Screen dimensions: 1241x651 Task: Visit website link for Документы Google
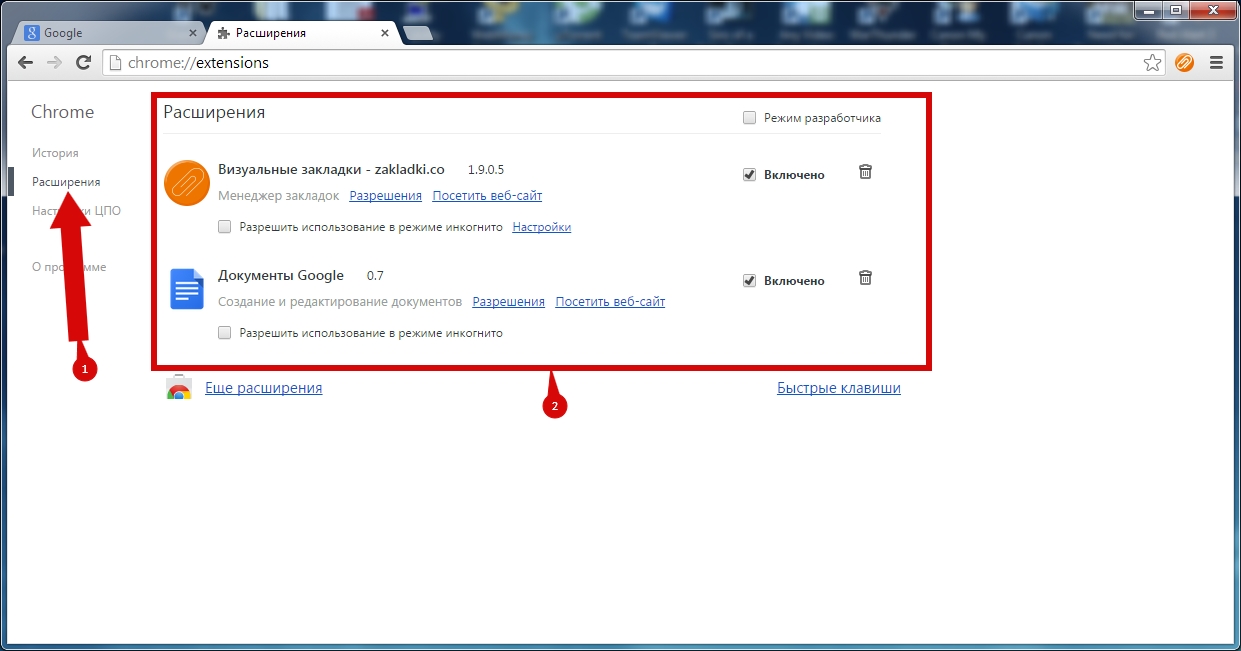click(x=611, y=302)
